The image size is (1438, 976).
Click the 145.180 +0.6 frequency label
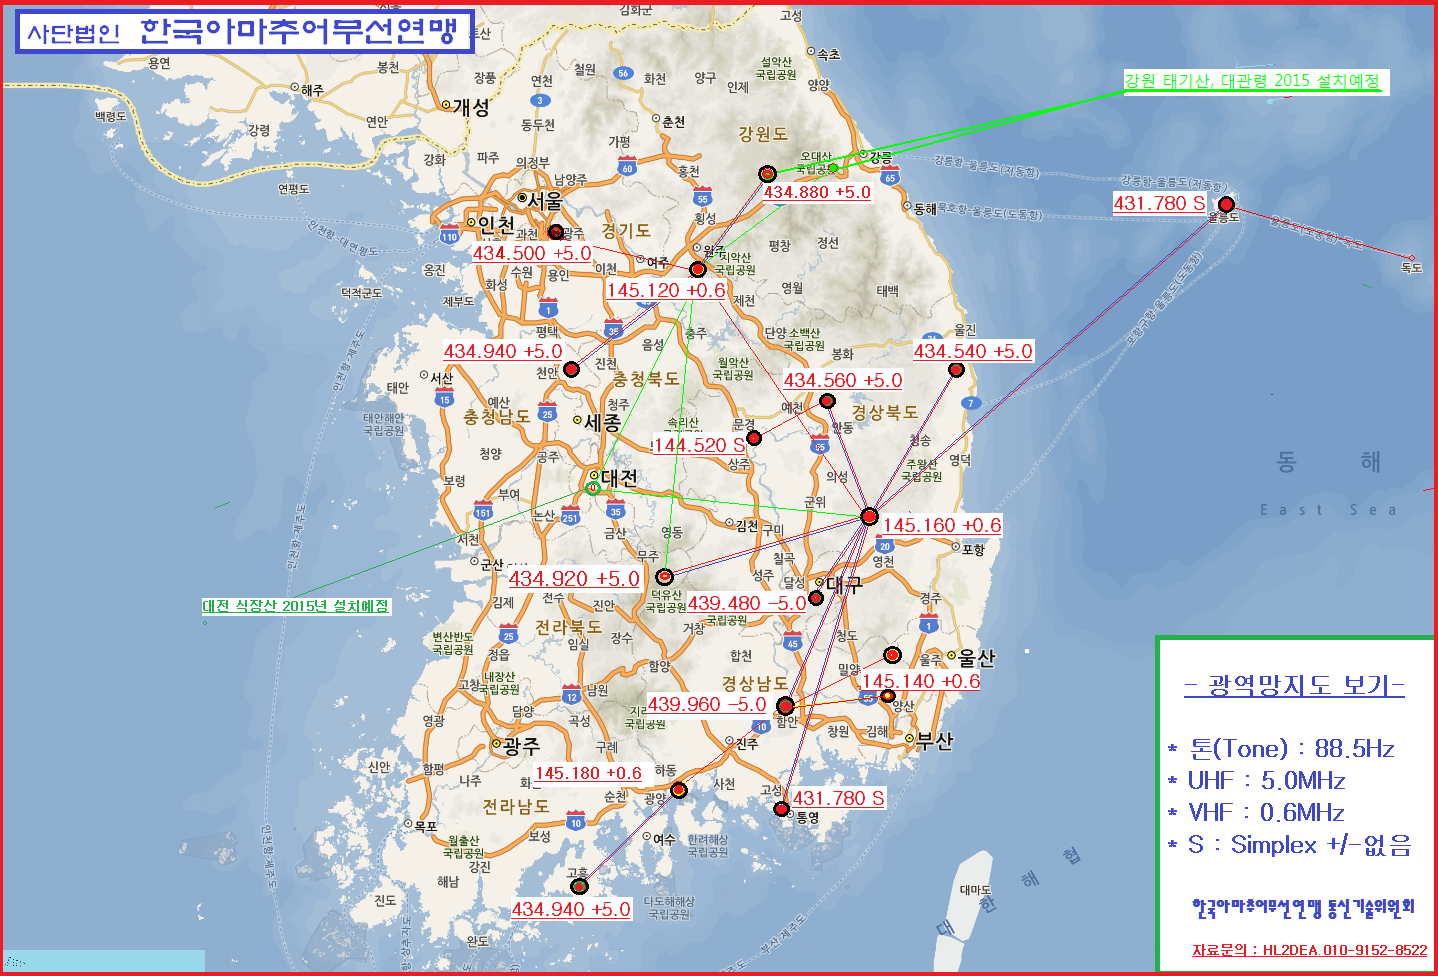(x=588, y=773)
